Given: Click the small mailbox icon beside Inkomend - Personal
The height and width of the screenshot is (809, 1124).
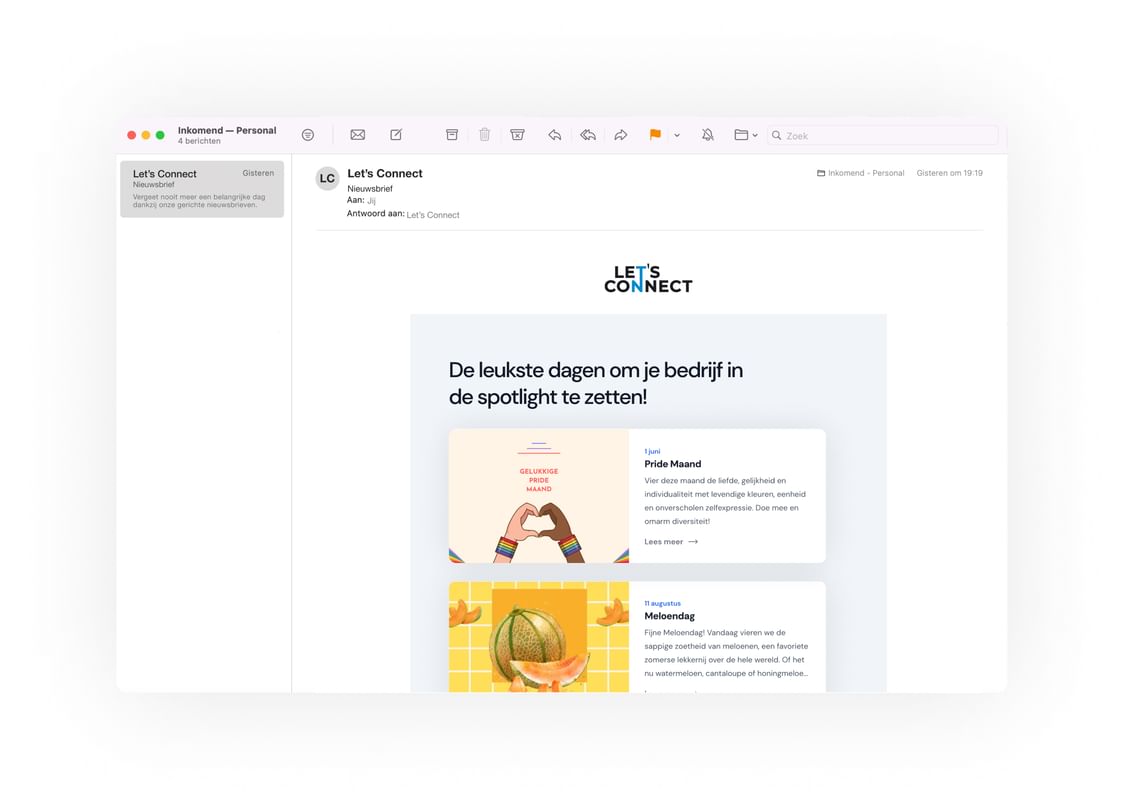Looking at the screenshot, I should tap(821, 173).
